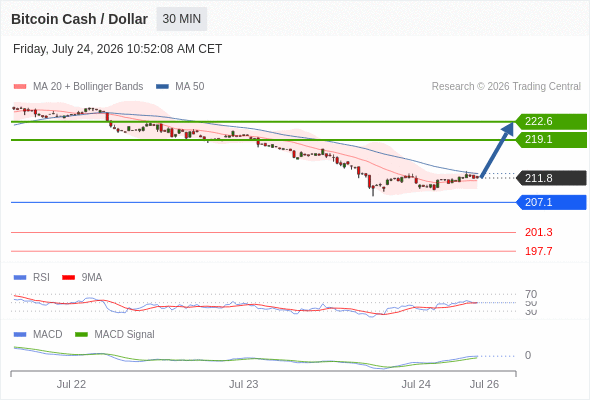Click the Research Trading Central copyright text
The width and height of the screenshot is (590, 400).
tap(506, 87)
